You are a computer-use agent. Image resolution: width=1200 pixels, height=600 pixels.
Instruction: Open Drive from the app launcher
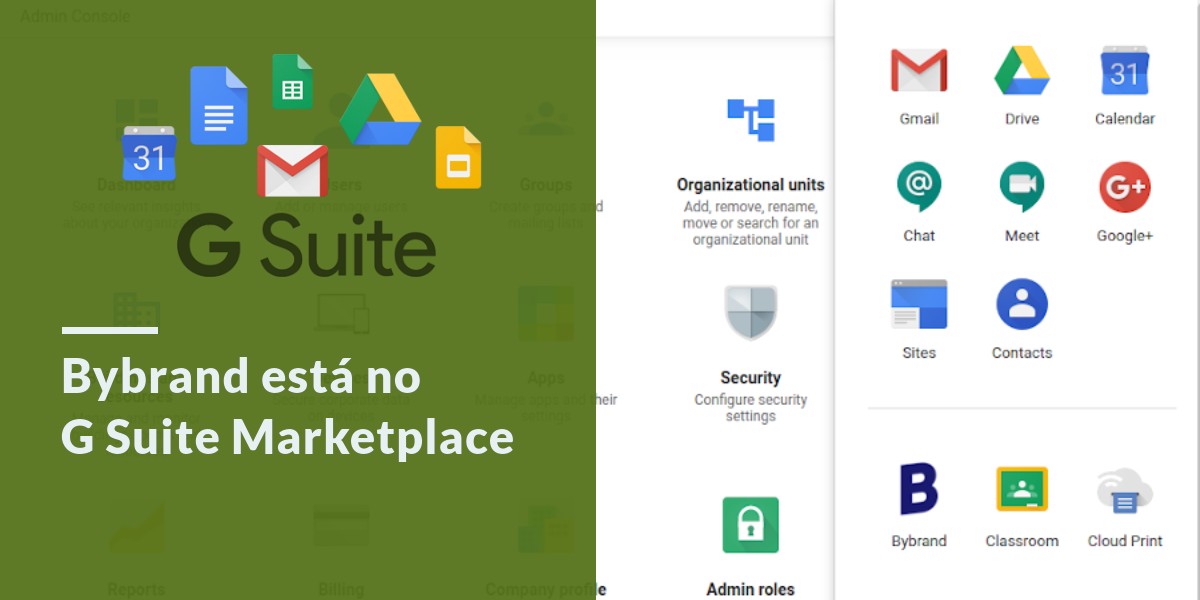[1021, 71]
